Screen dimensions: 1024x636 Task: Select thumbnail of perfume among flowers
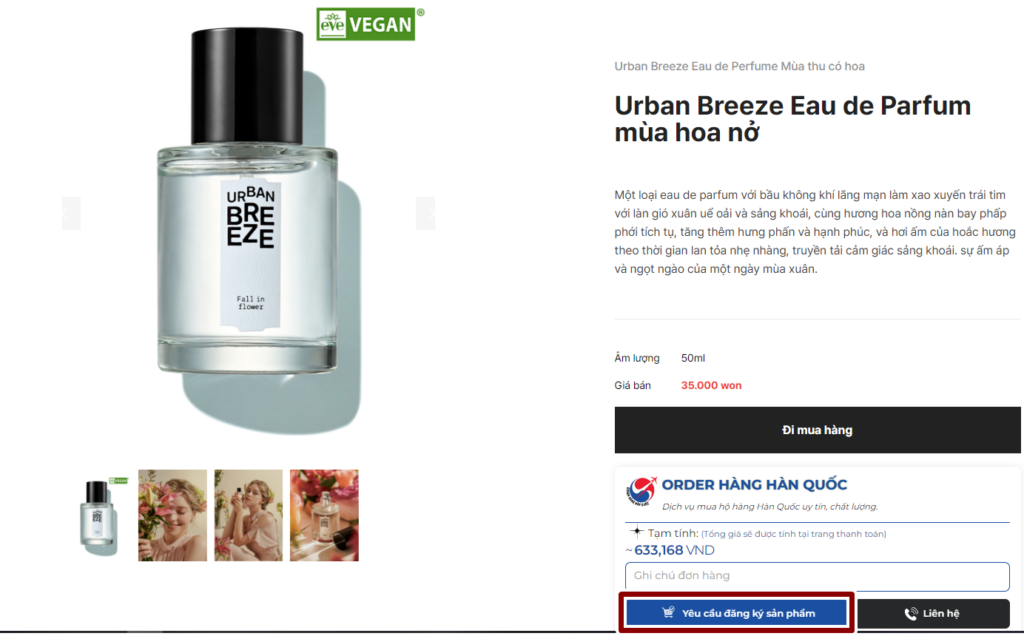pyautogui.click(x=325, y=515)
